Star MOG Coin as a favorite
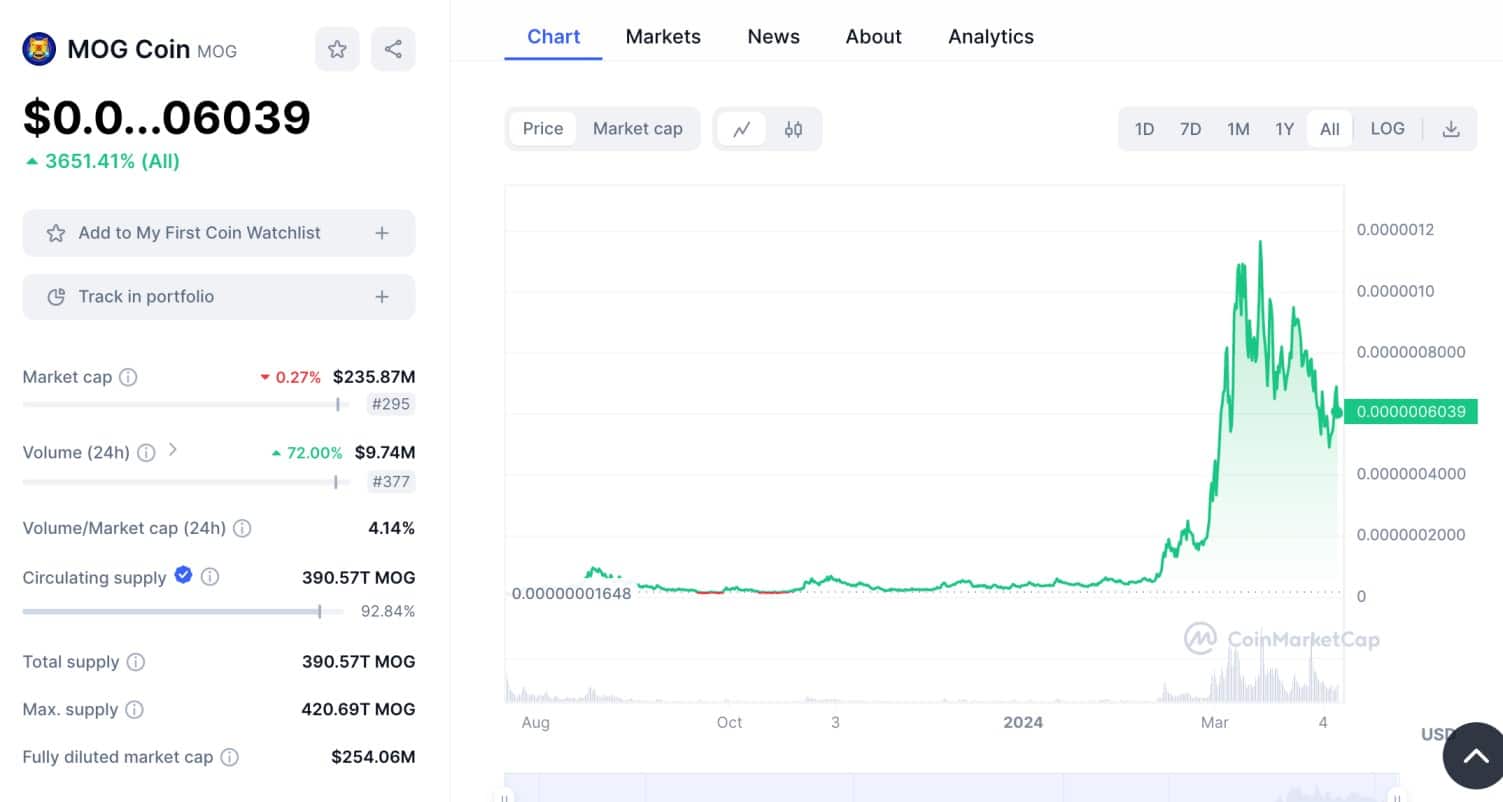The image size is (1503, 802). click(x=337, y=49)
